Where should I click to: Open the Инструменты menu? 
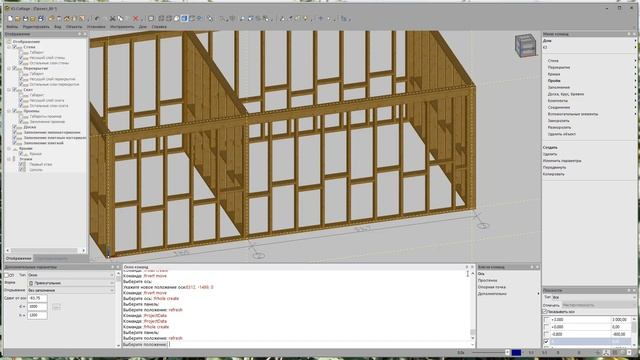click(122, 27)
